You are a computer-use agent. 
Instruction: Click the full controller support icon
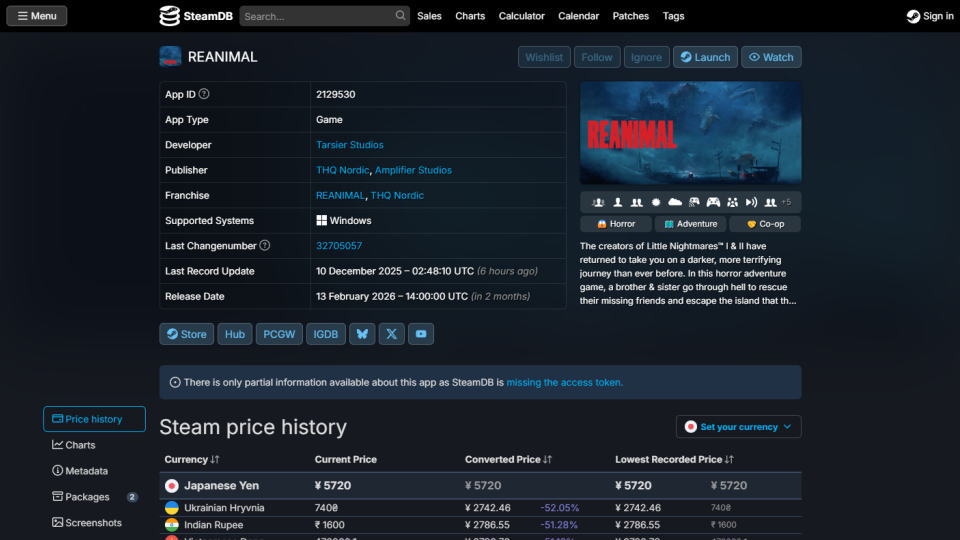713,202
